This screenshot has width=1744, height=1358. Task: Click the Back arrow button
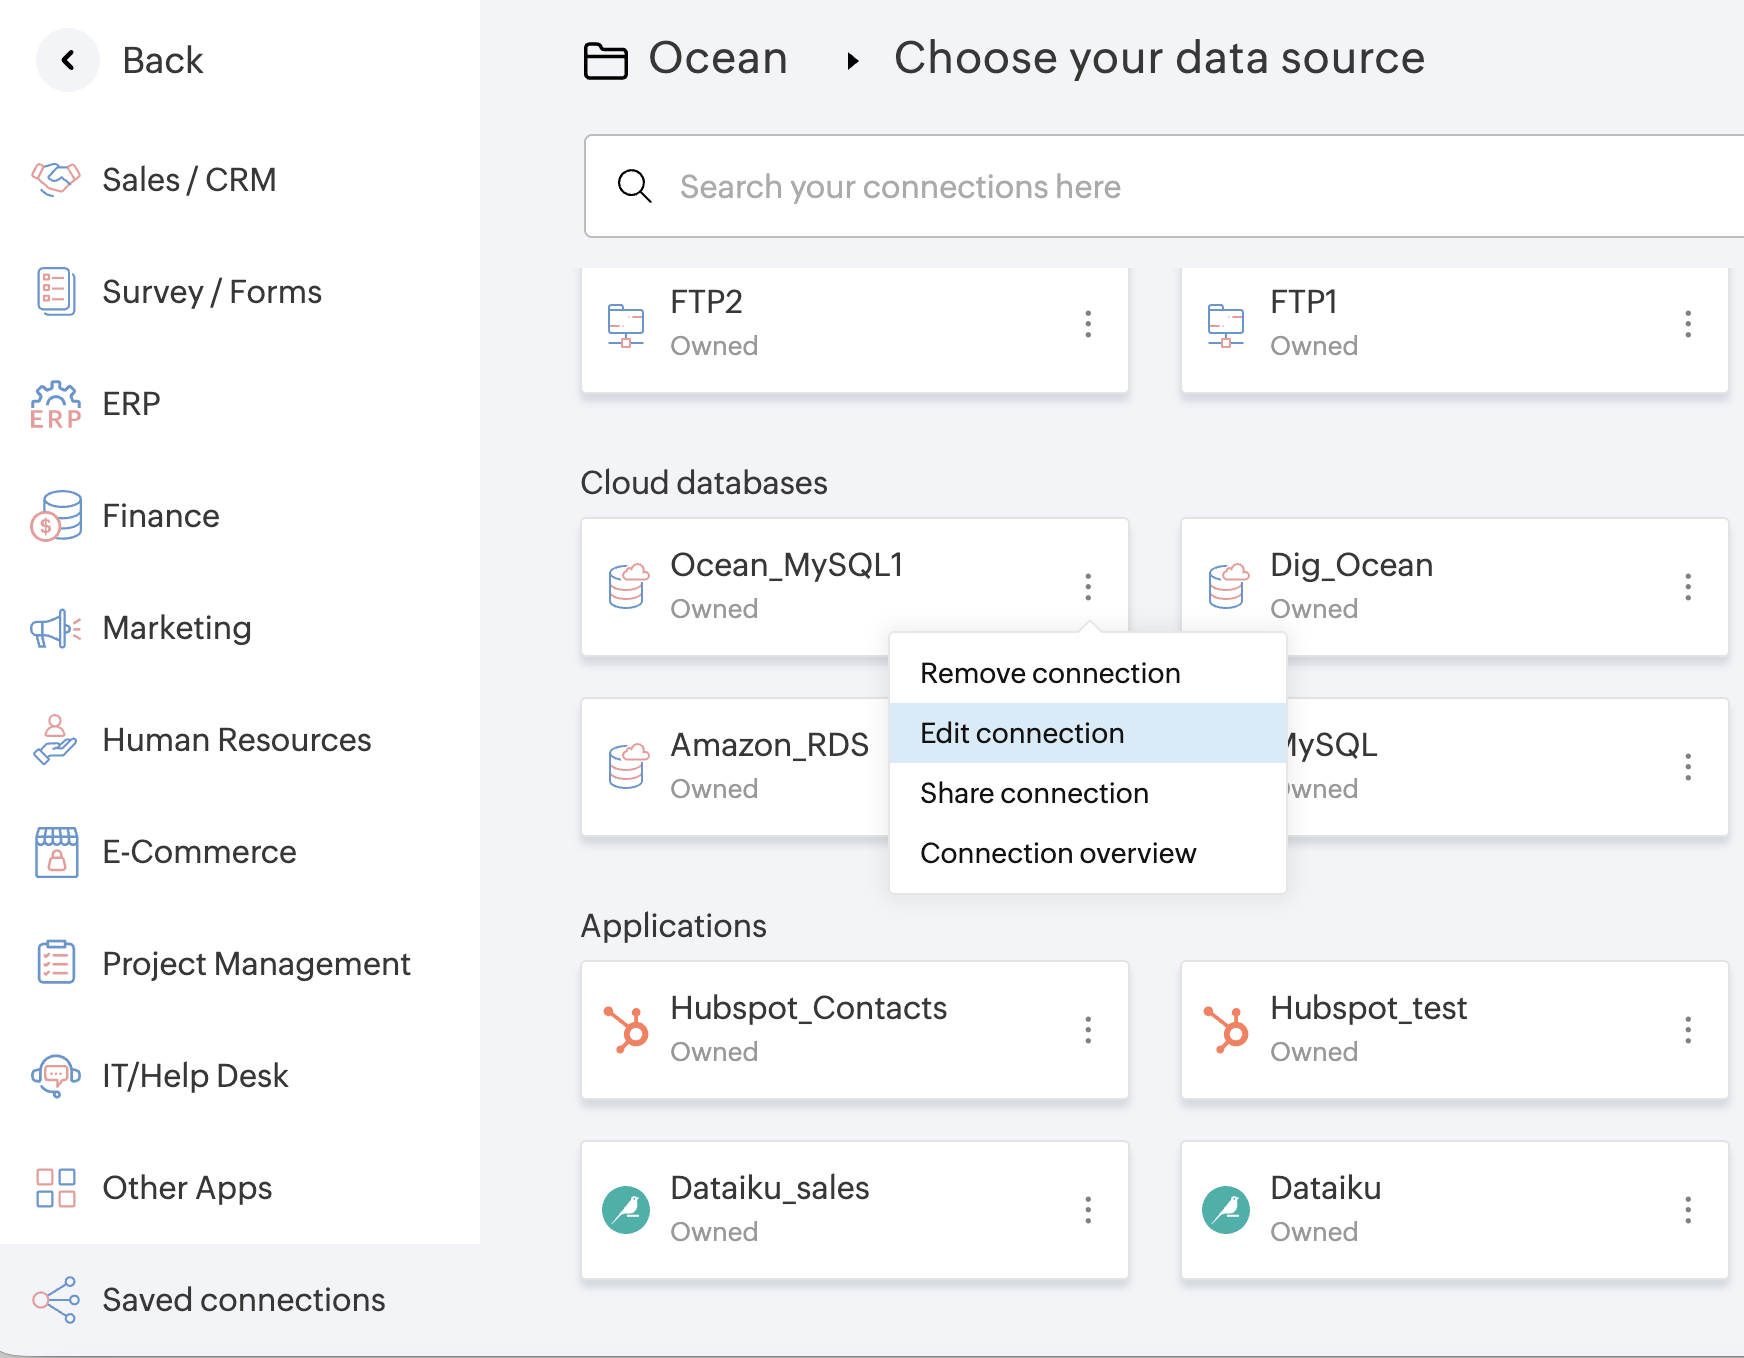68,60
